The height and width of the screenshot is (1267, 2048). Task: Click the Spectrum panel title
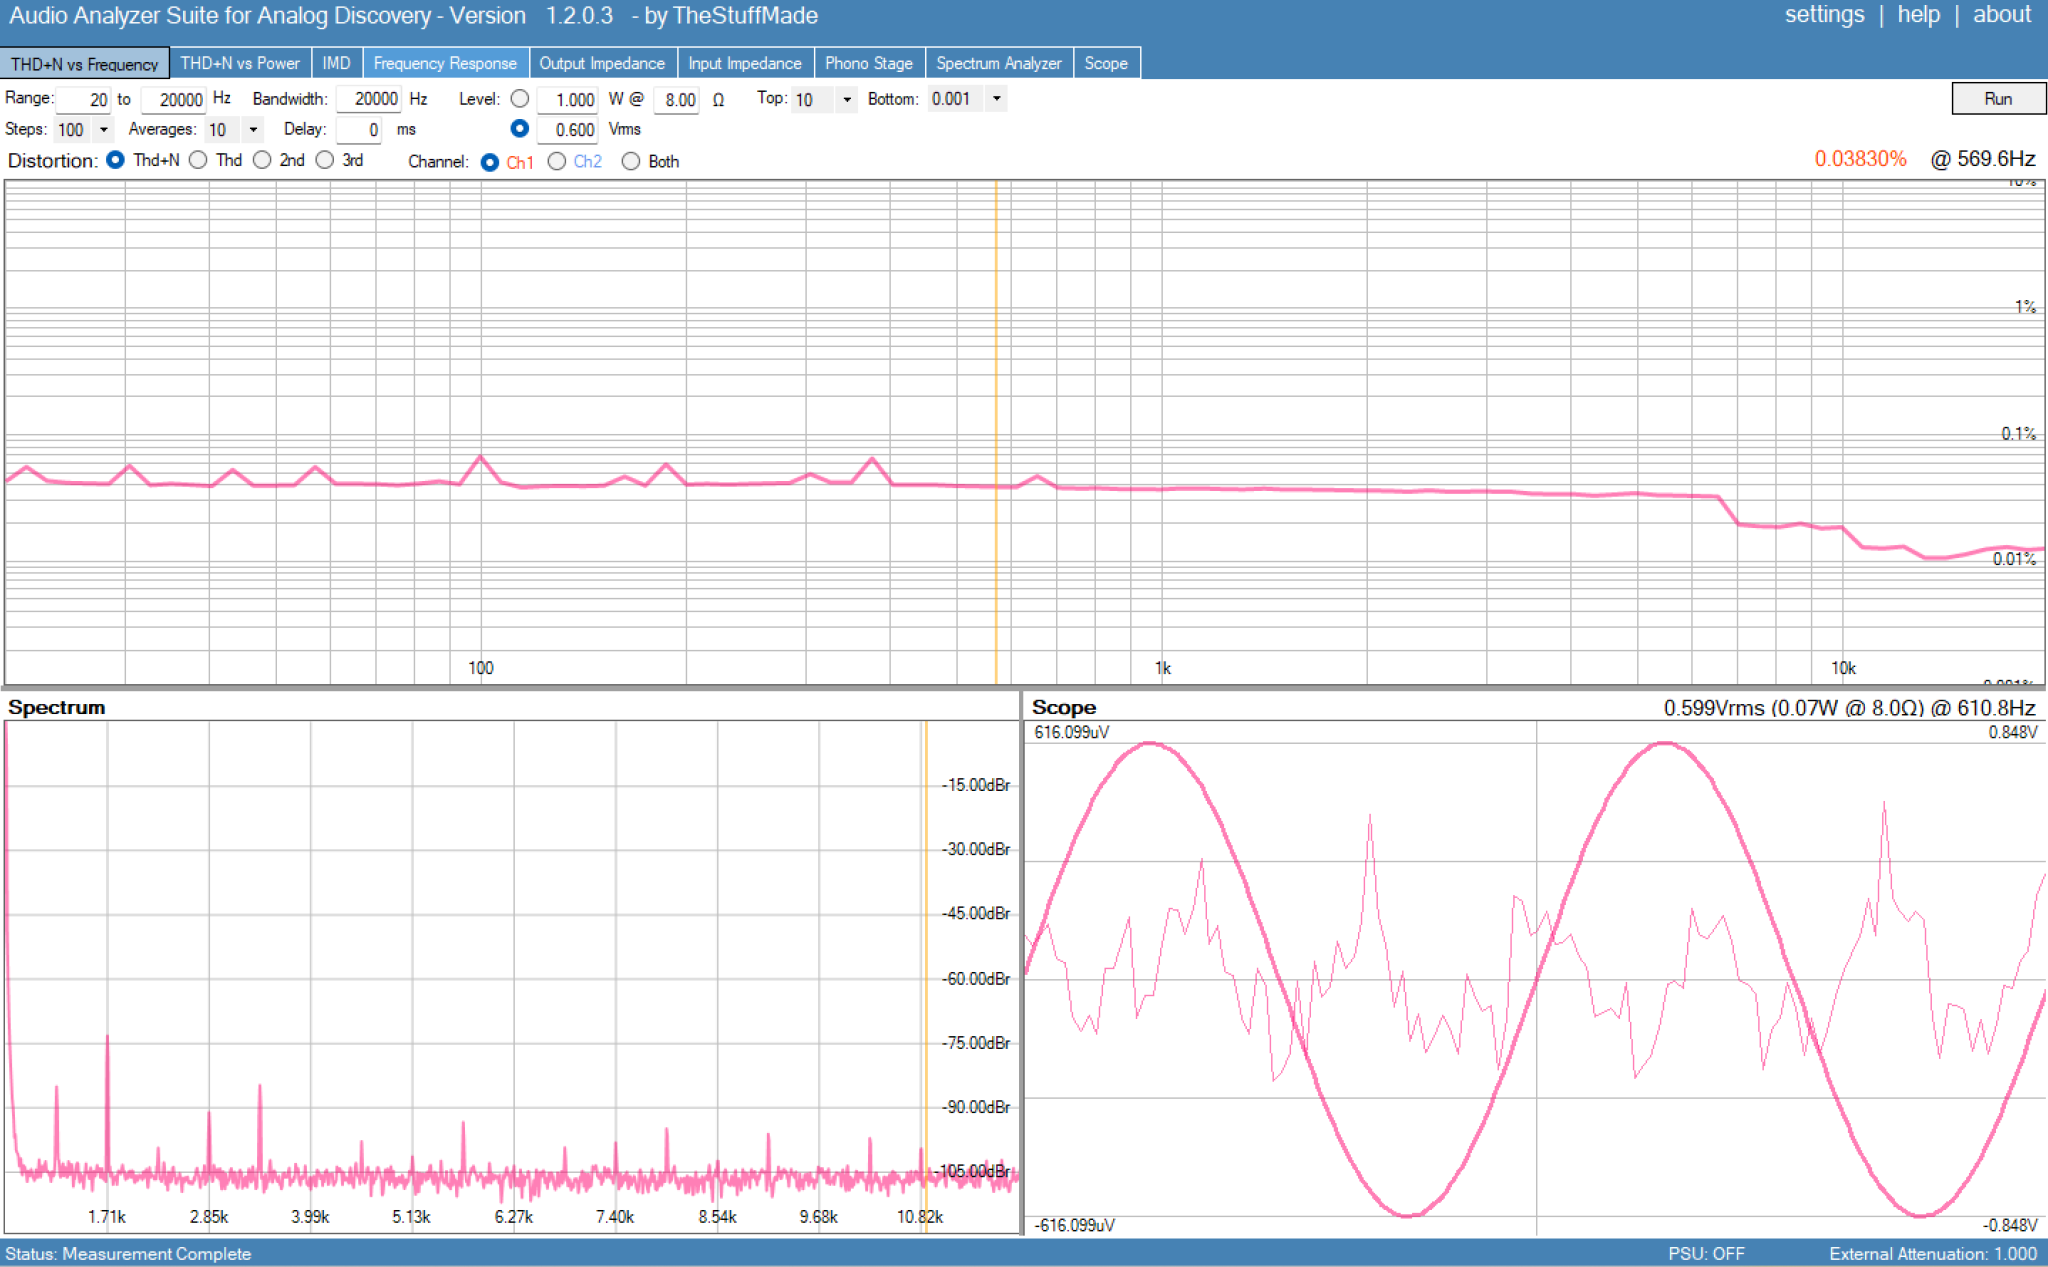[57, 707]
